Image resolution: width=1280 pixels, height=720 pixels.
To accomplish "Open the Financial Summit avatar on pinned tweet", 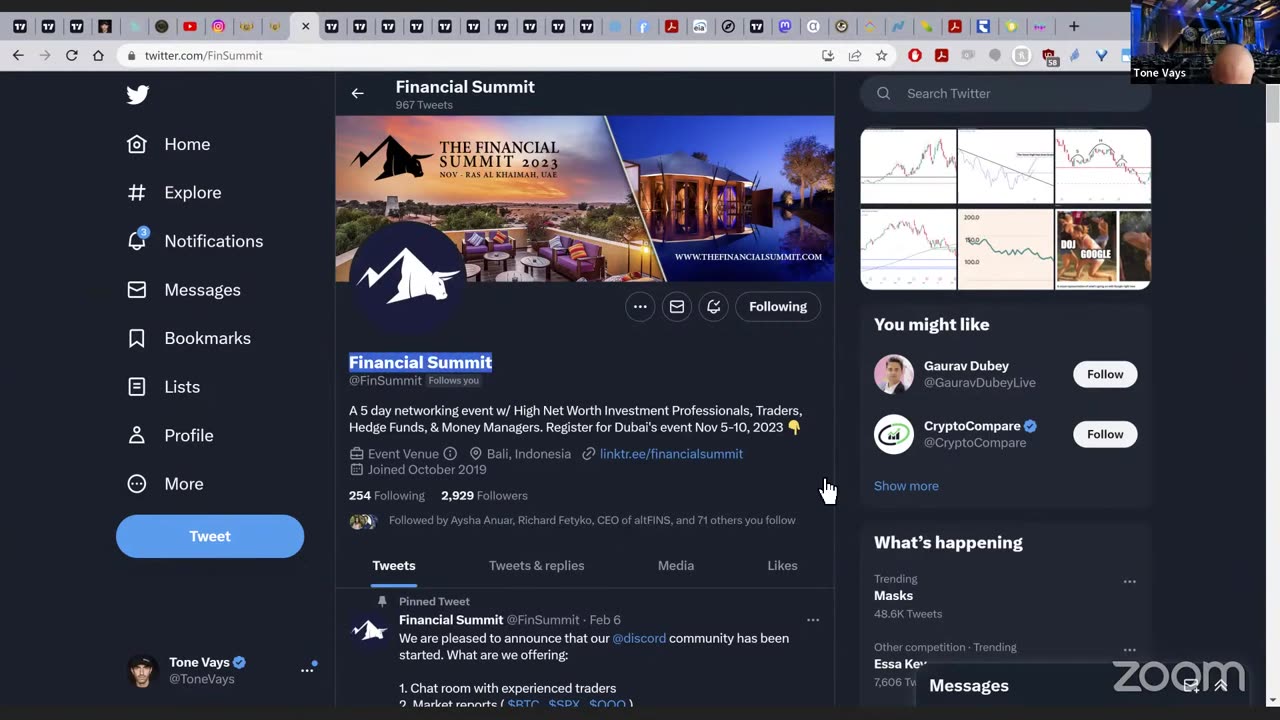I will (x=369, y=631).
